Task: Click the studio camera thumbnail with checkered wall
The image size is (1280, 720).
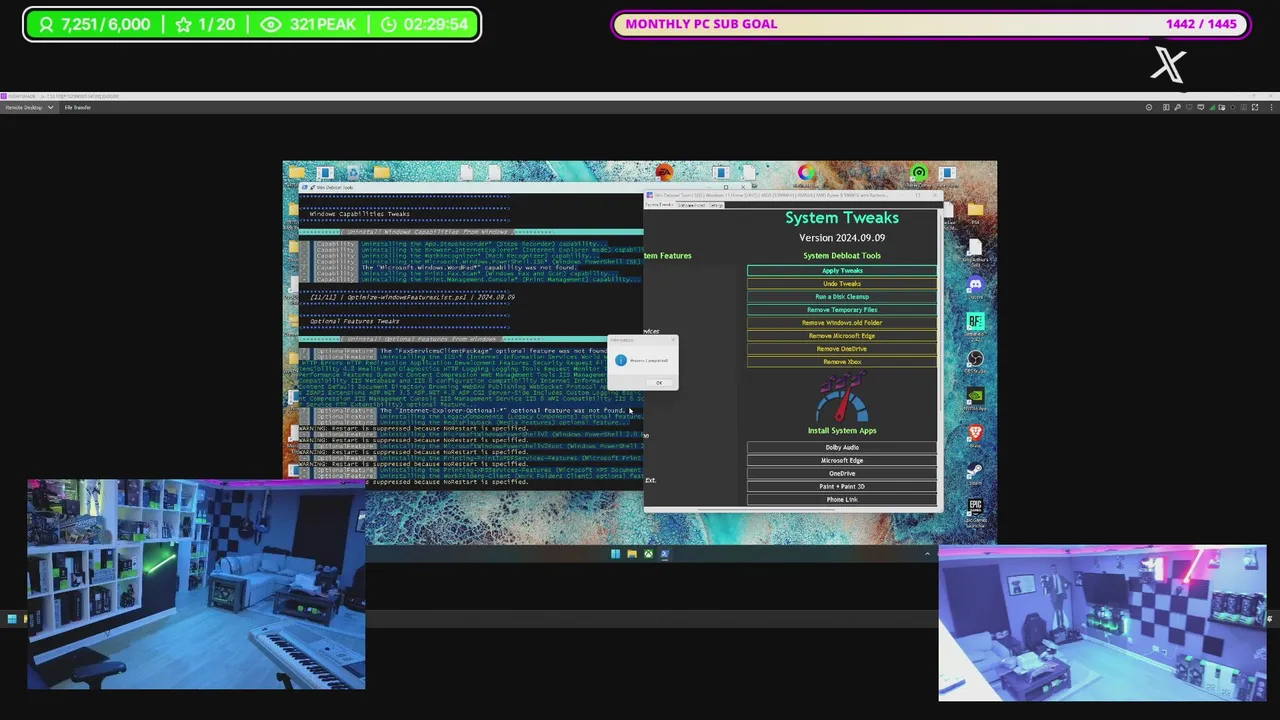Action: 1102,623
